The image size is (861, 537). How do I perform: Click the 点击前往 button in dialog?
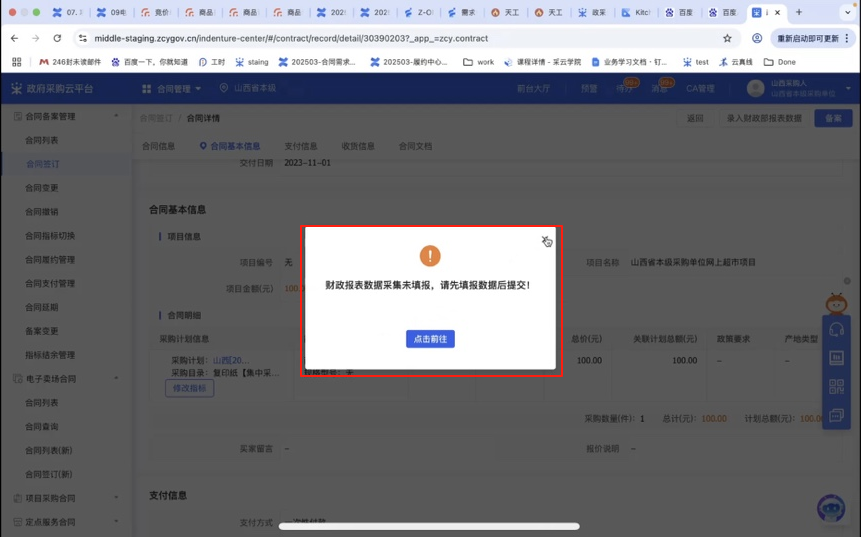pos(430,339)
